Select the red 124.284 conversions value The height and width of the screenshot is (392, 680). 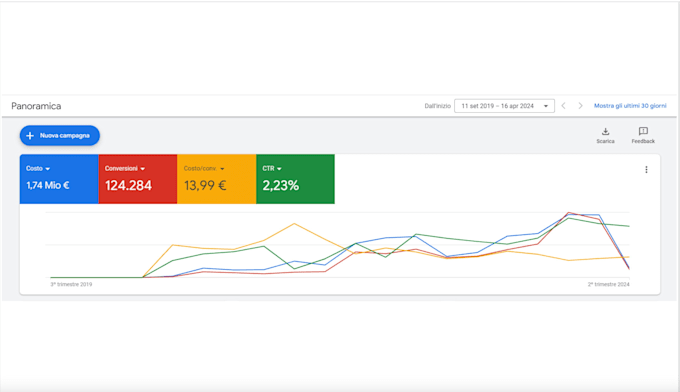tap(128, 186)
